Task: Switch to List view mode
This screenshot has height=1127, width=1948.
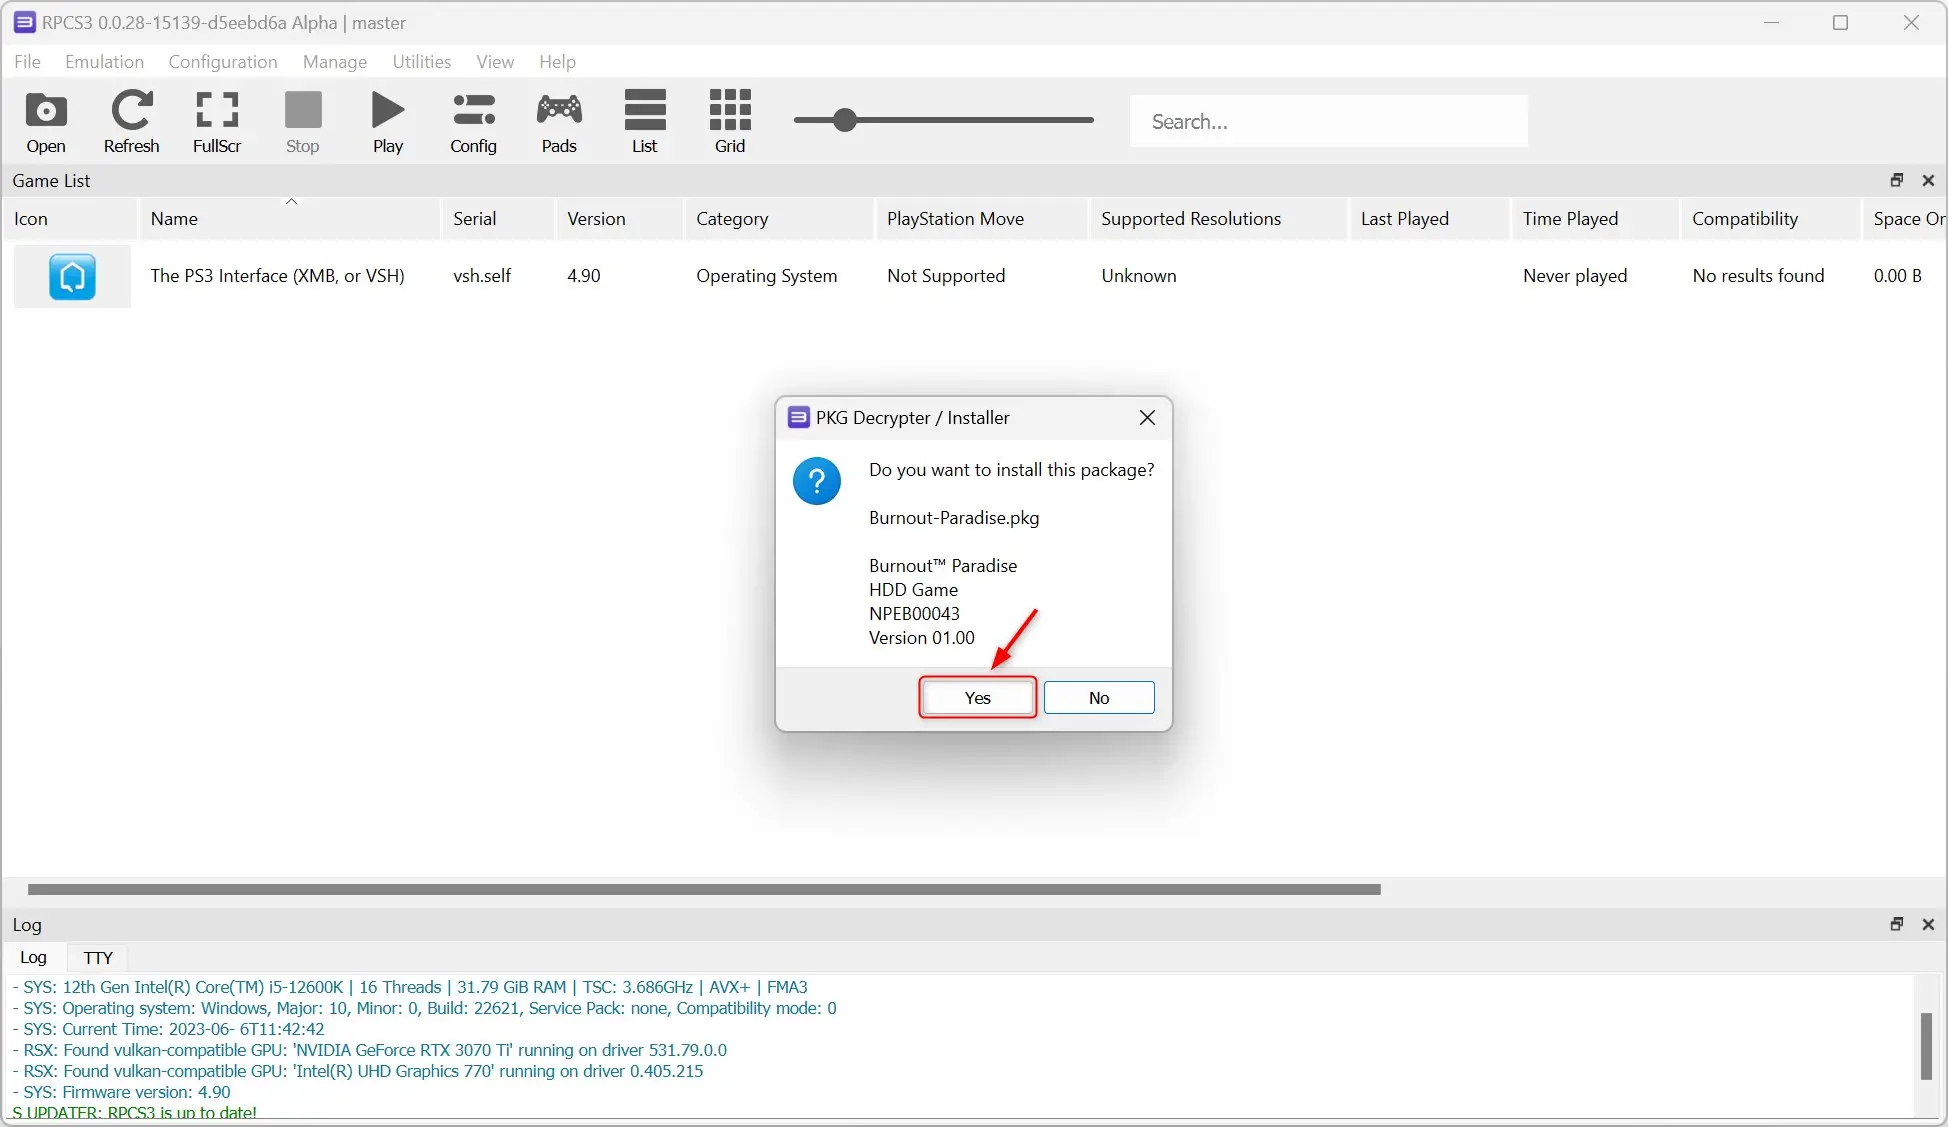Action: coord(645,121)
